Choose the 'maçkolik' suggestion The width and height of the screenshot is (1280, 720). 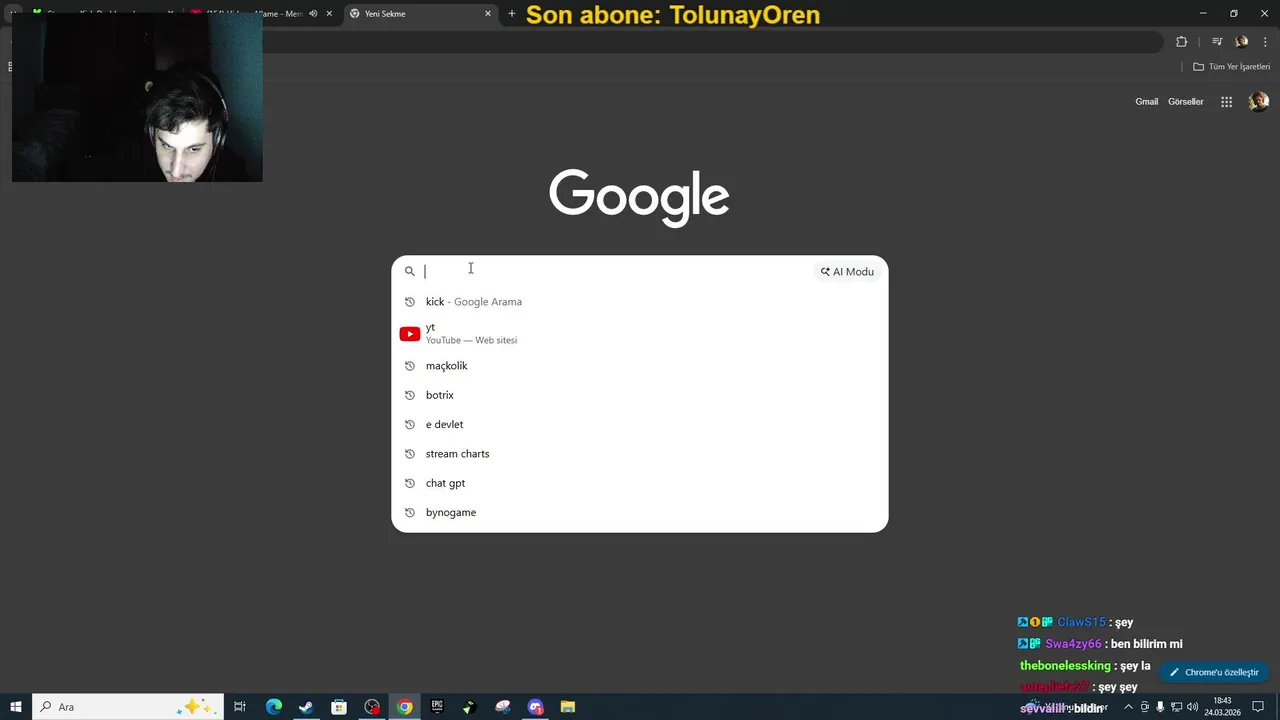pos(639,365)
